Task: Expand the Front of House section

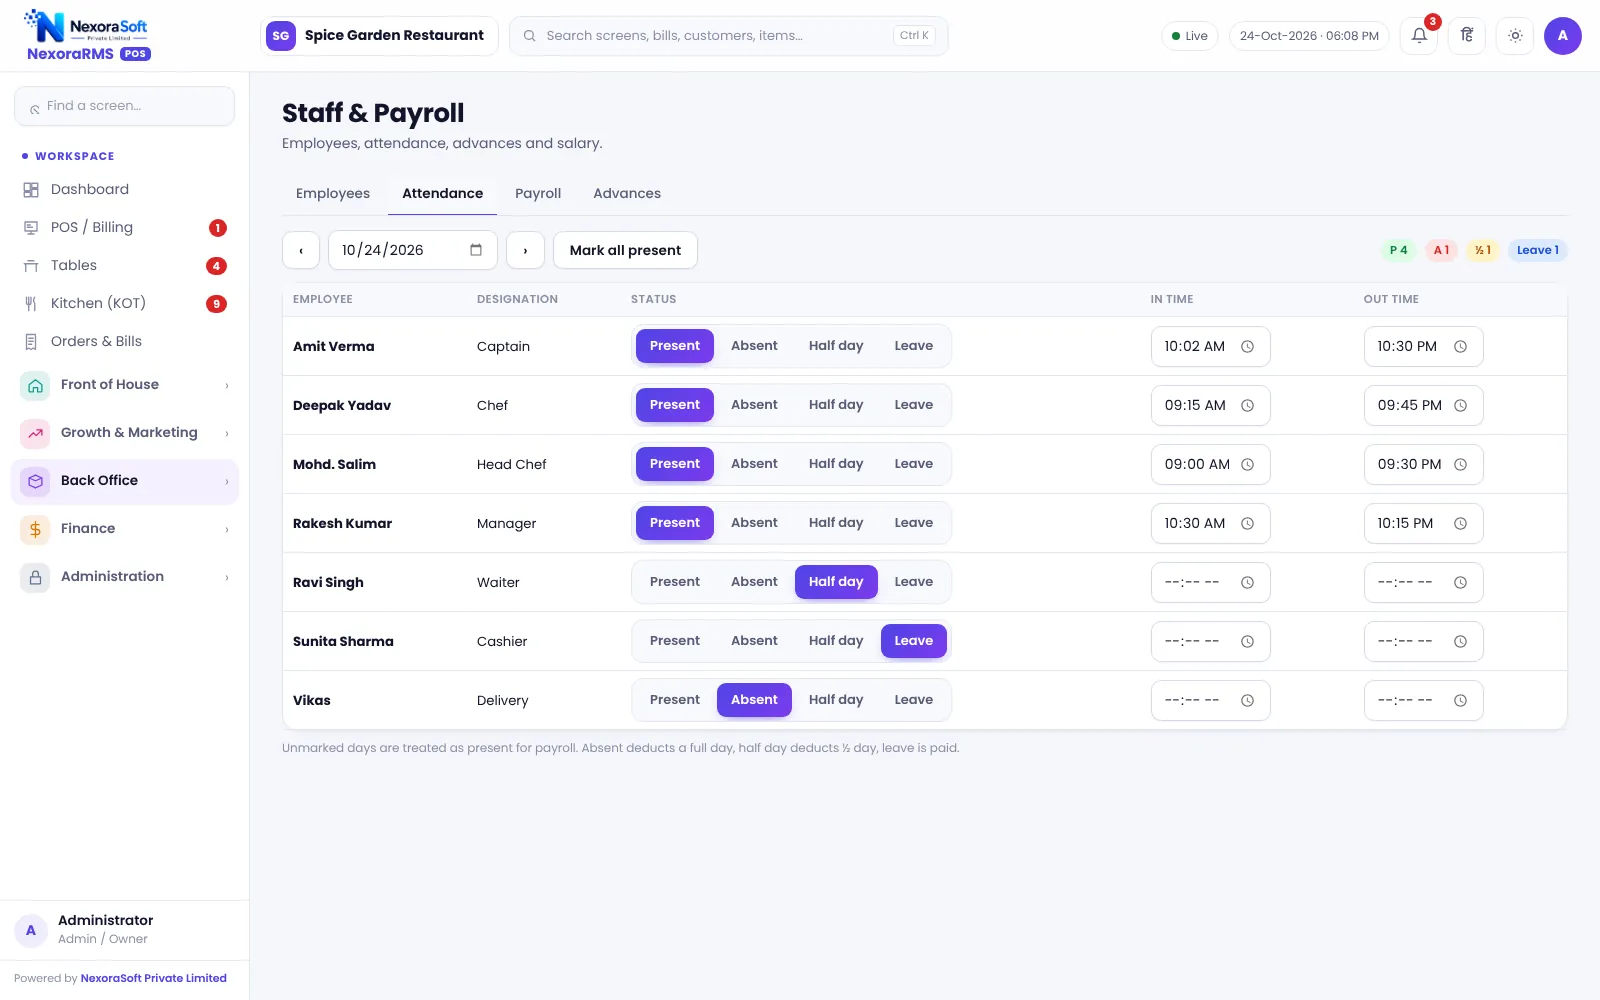Action: (x=125, y=385)
